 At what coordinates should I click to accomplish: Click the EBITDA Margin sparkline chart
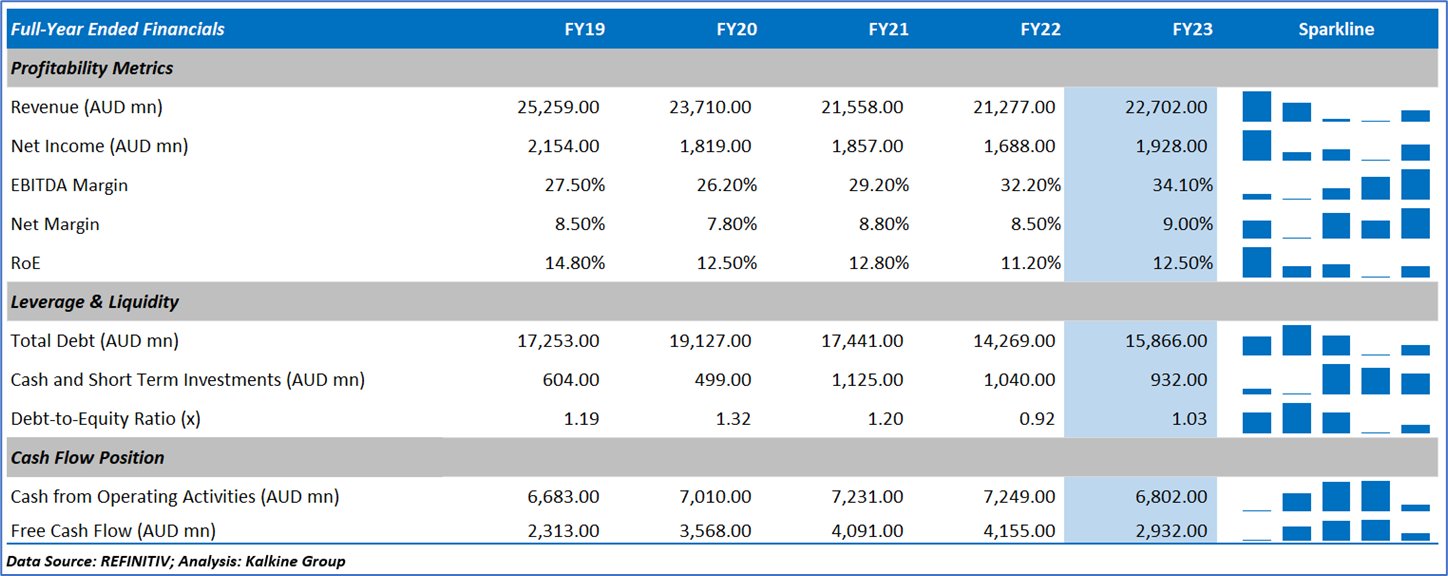[x=1336, y=185]
